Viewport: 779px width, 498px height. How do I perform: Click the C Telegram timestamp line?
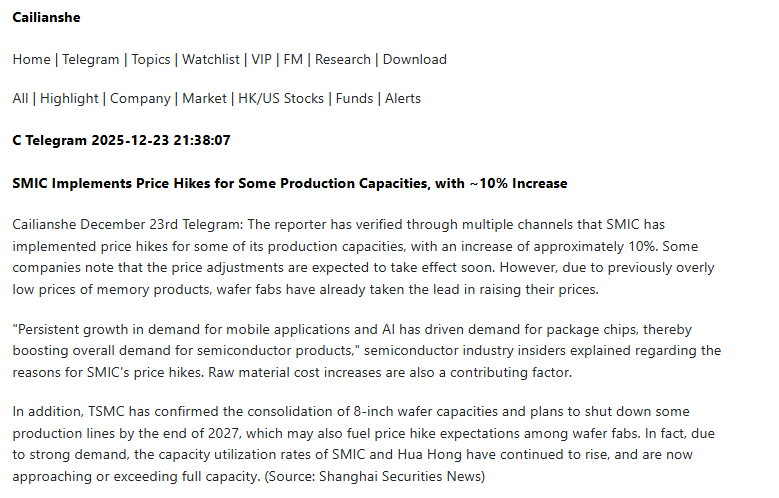point(121,140)
